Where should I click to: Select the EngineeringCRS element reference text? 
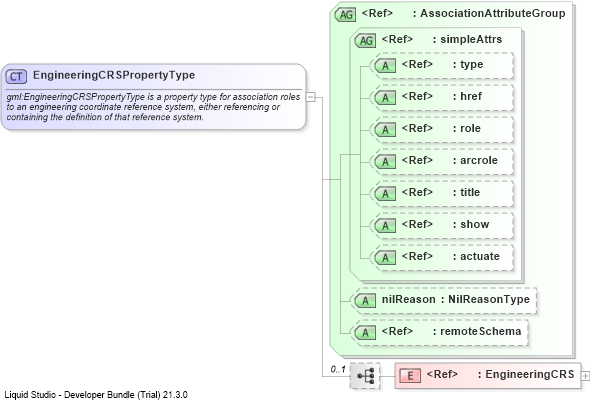(500, 374)
